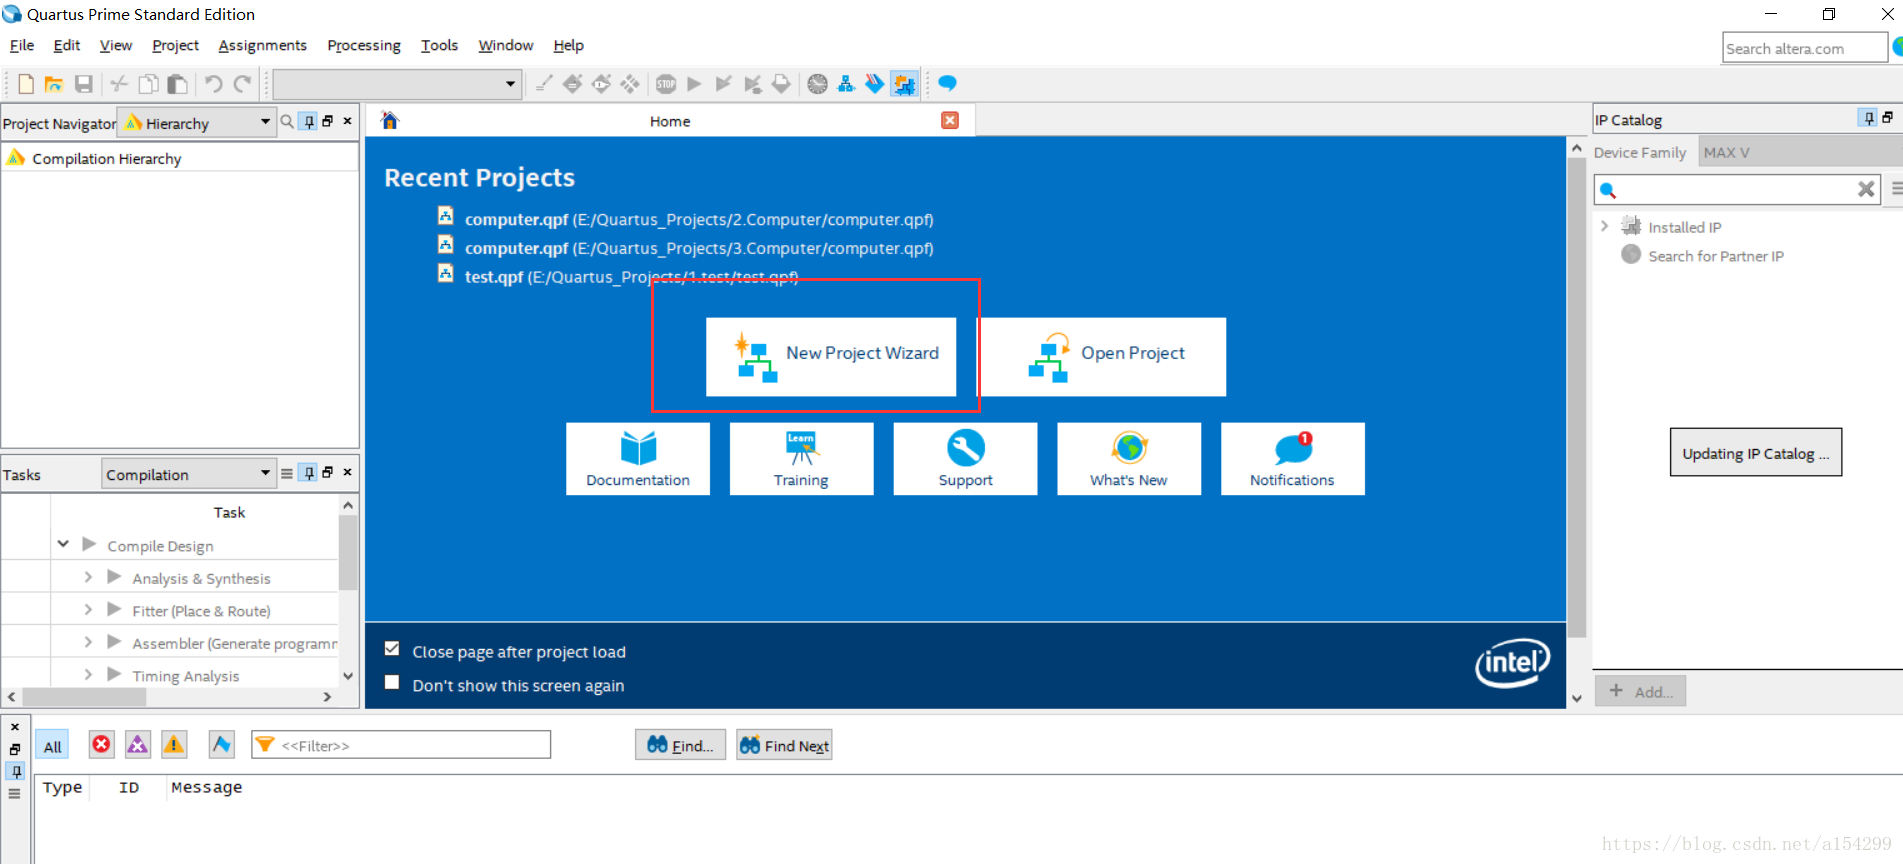Click the Cut scissors toolbar icon
Image resolution: width=1903 pixels, height=864 pixels.
pos(119,84)
